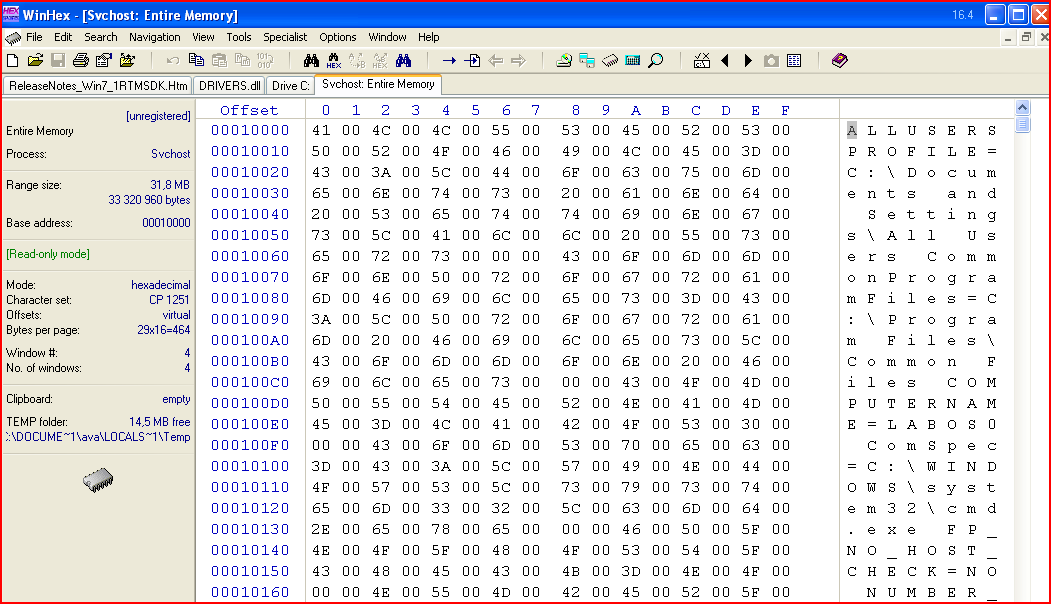
Task: Click the black right triangle icon
Action: 748,61
